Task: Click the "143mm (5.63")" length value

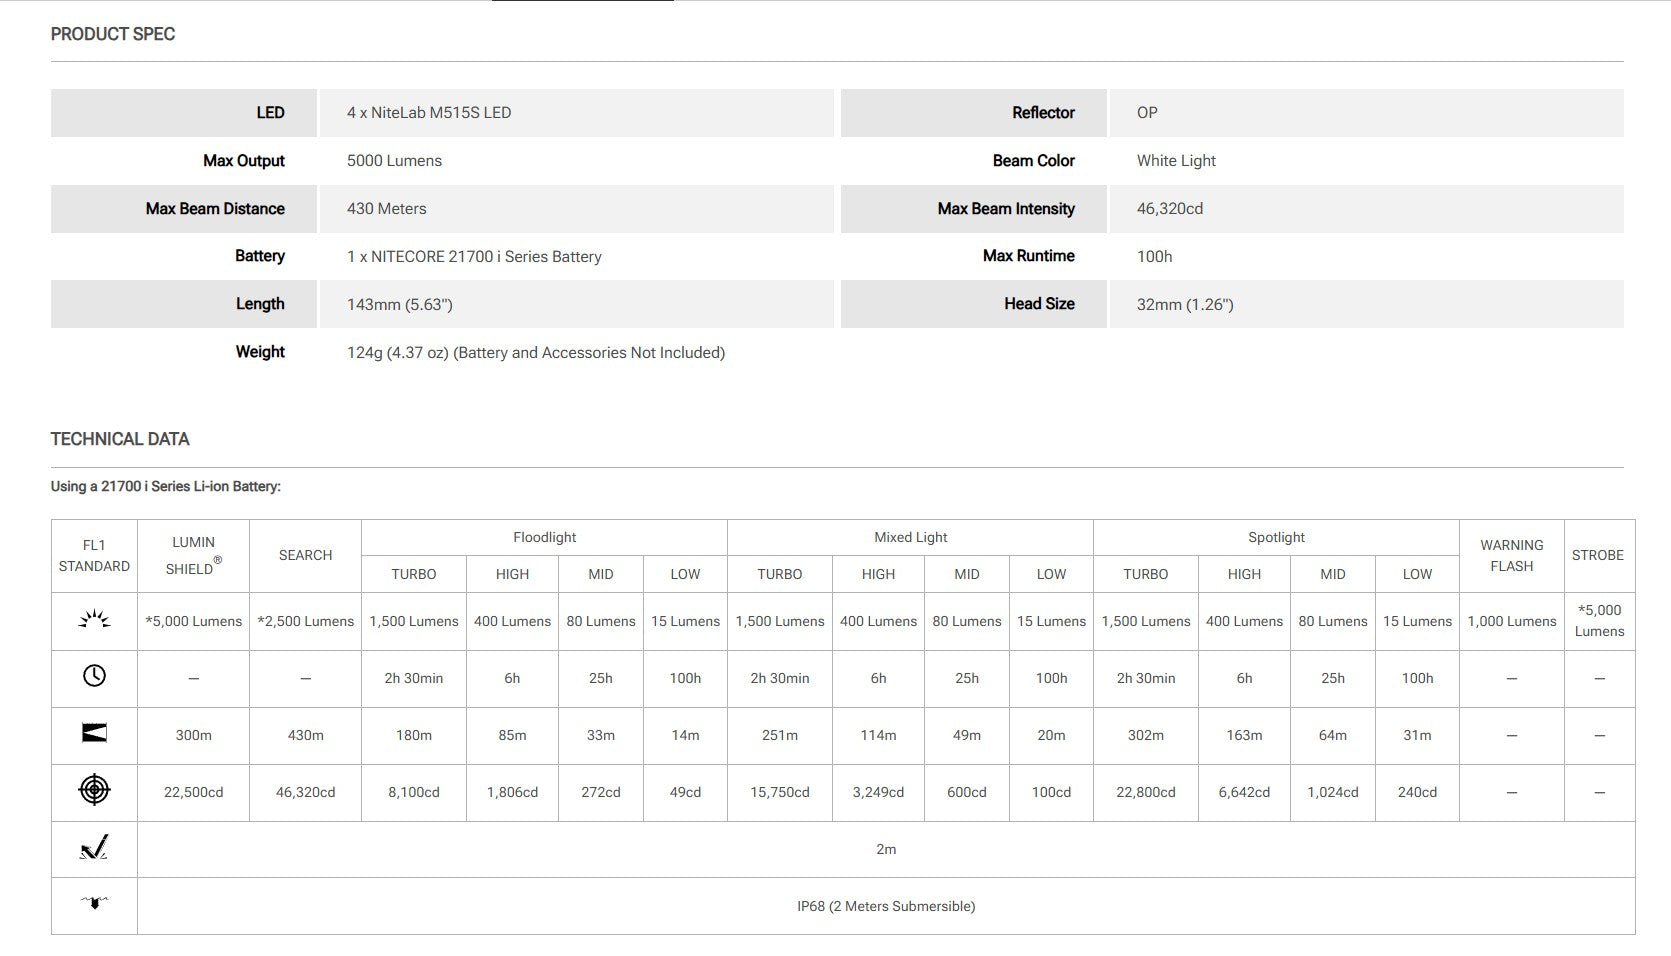Action: 400,305
